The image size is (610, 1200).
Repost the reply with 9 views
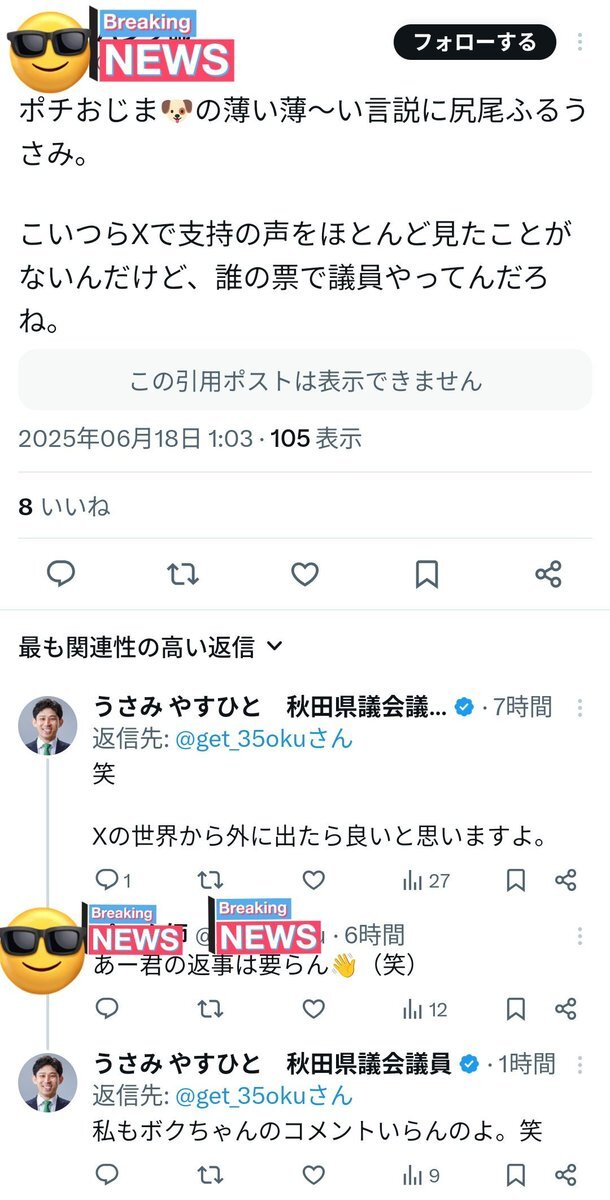[210, 1175]
